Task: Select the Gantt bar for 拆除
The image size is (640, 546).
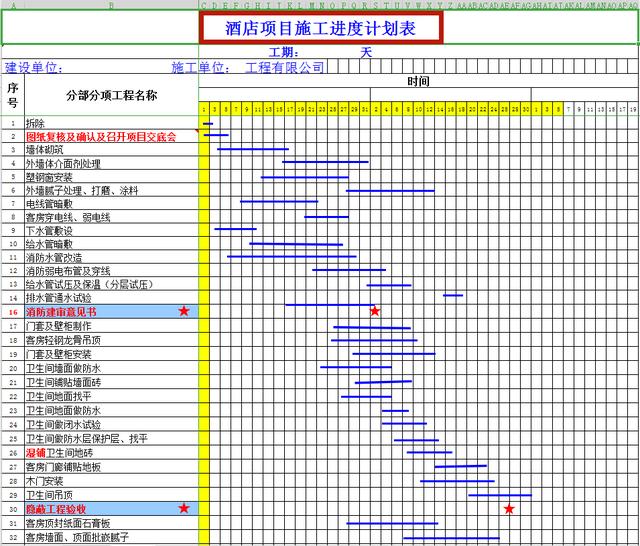Action: 208,124
